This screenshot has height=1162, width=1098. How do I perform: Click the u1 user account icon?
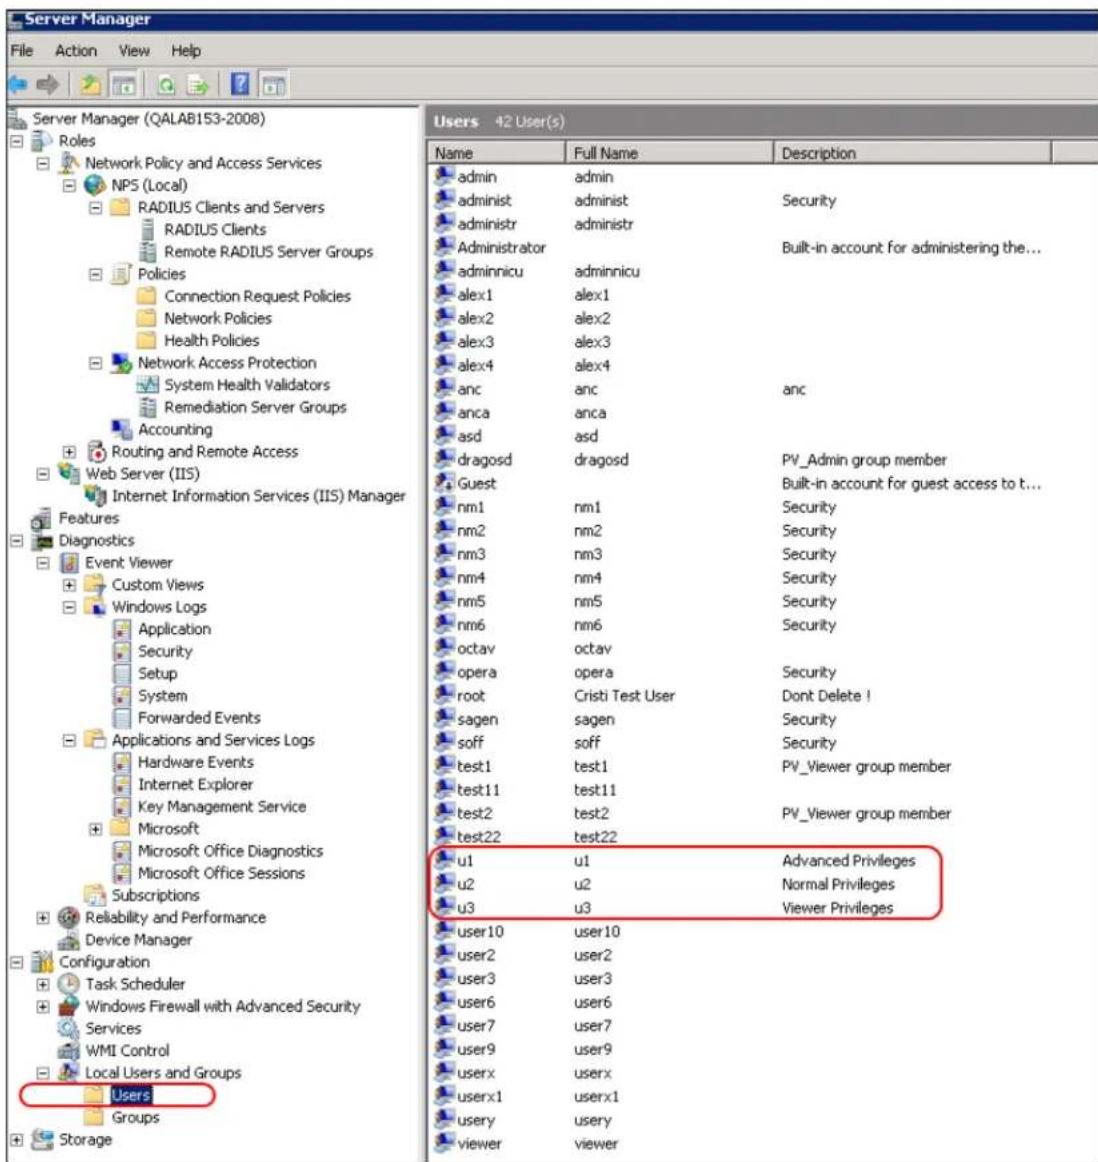445,860
